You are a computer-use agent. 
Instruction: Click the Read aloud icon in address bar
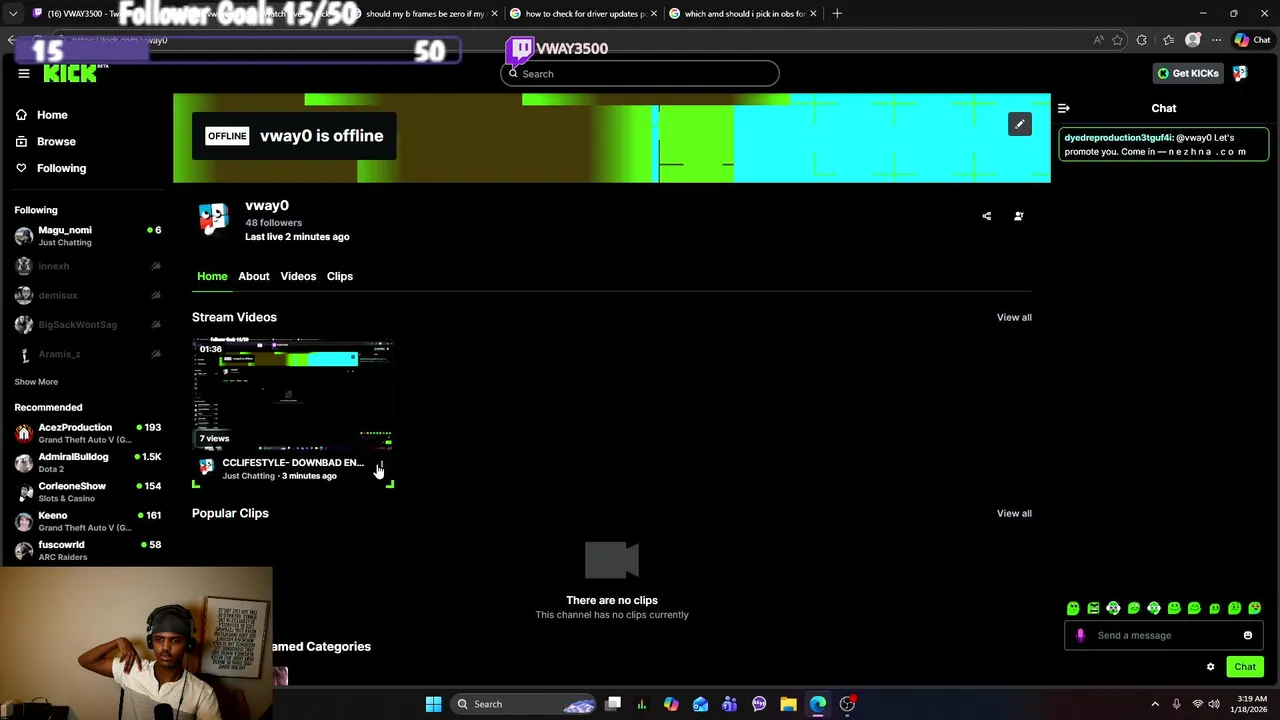pos(1098,40)
